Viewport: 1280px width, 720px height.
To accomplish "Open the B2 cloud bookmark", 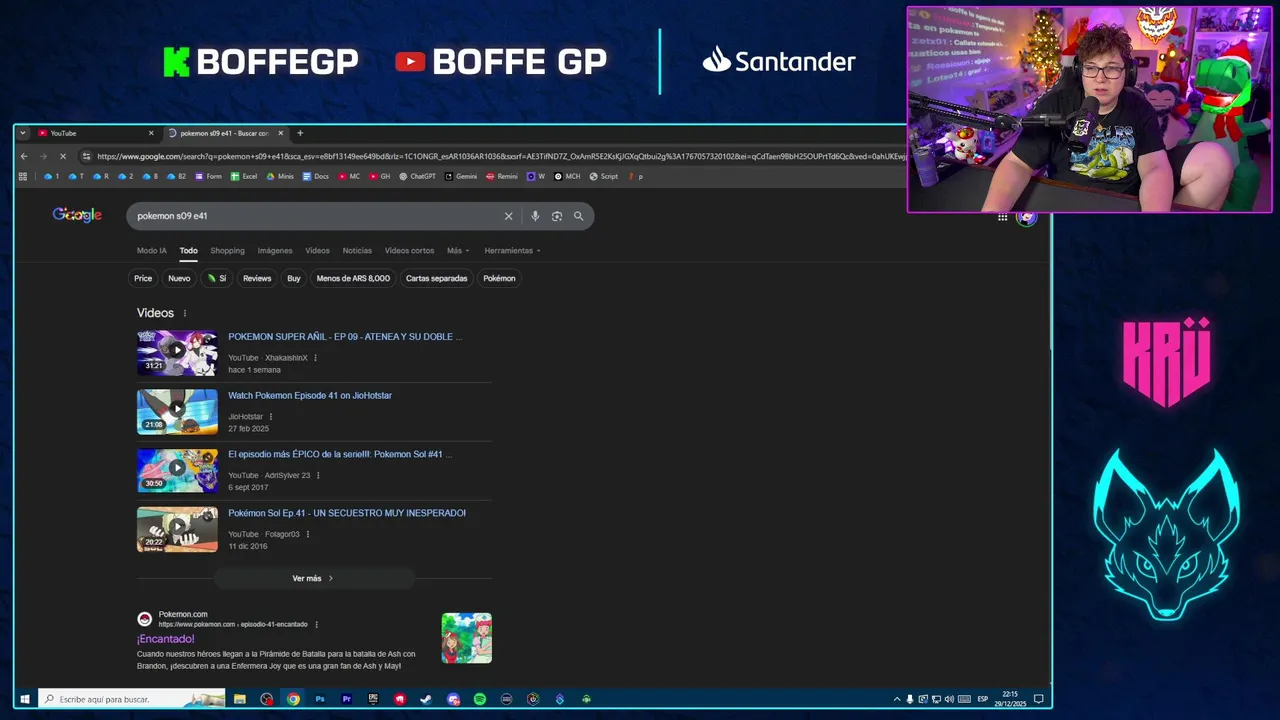I will pos(176,176).
